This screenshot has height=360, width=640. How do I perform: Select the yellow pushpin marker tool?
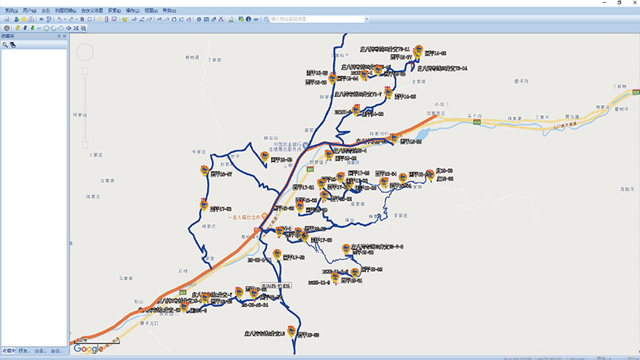pyautogui.click(x=18, y=28)
